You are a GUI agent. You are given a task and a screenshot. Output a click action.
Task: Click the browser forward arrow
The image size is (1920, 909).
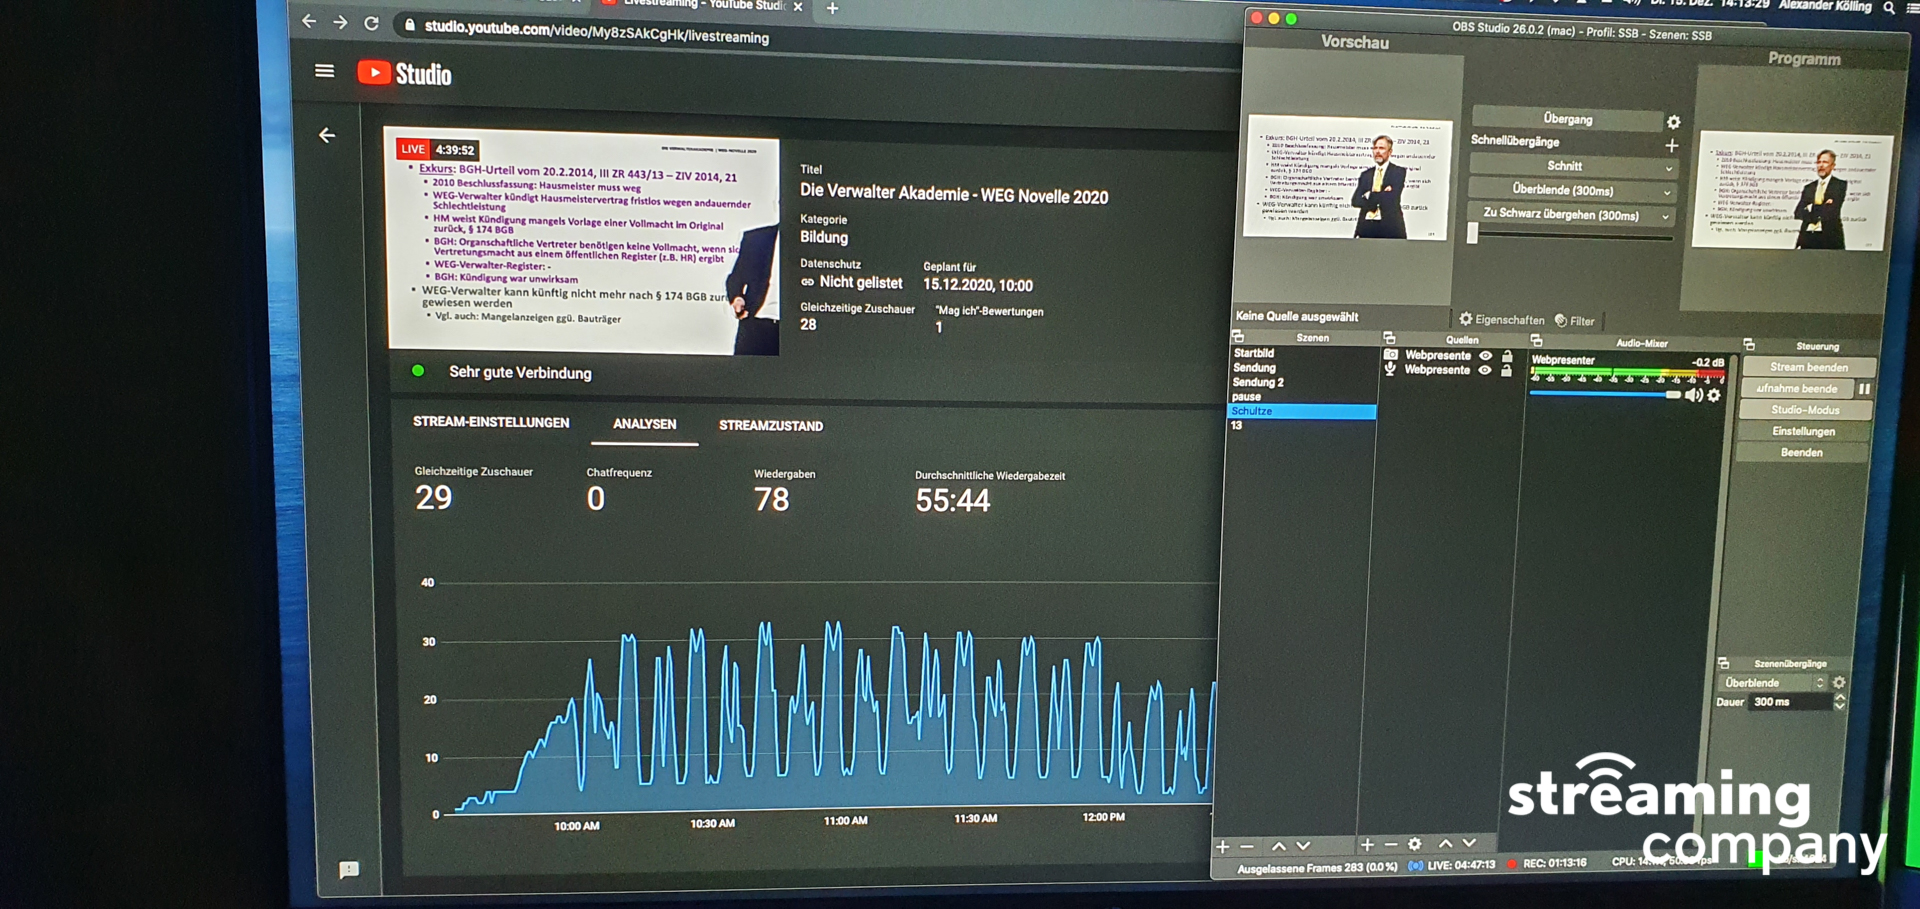[340, 22]
